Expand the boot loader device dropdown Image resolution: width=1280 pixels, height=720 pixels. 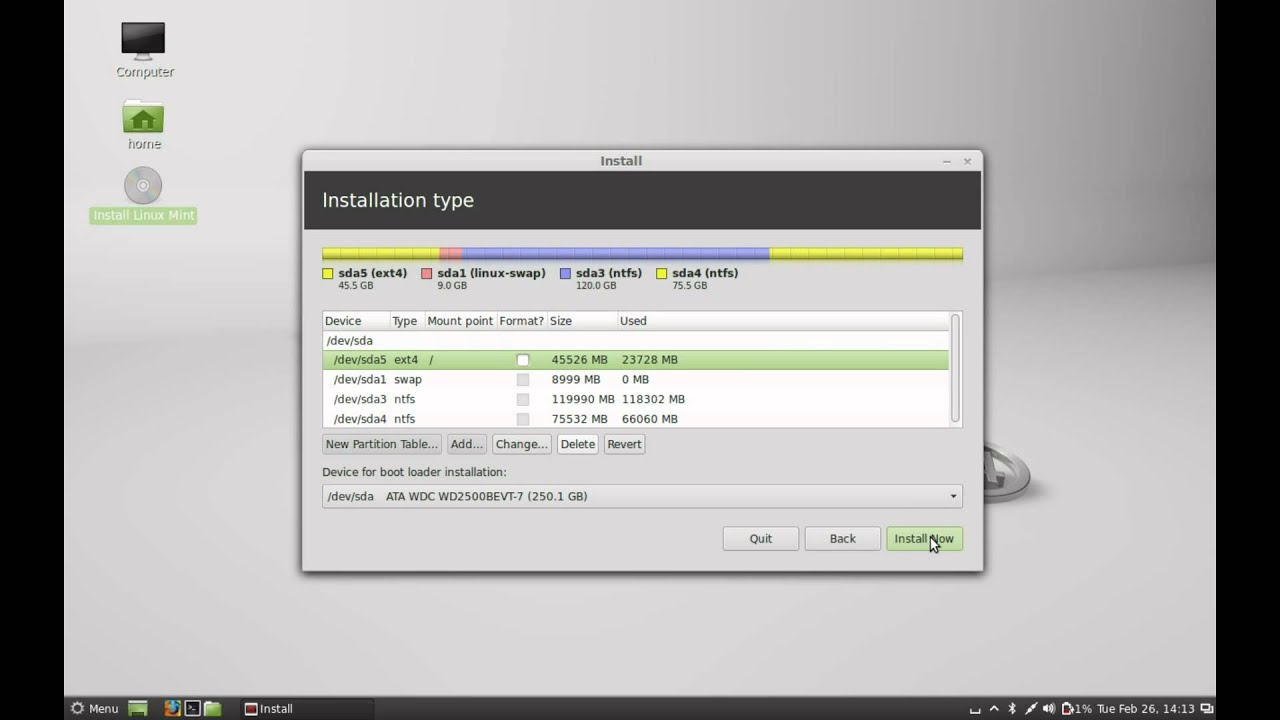pyautogui.click(x=642, y=496)
